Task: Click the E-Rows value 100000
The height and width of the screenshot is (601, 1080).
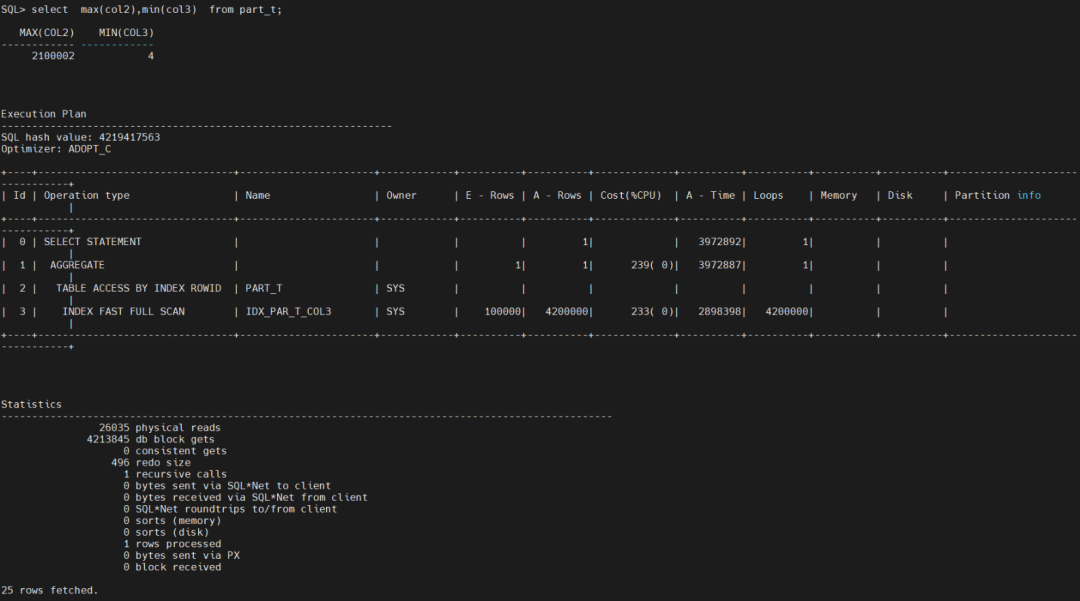Action: [503, 312]
